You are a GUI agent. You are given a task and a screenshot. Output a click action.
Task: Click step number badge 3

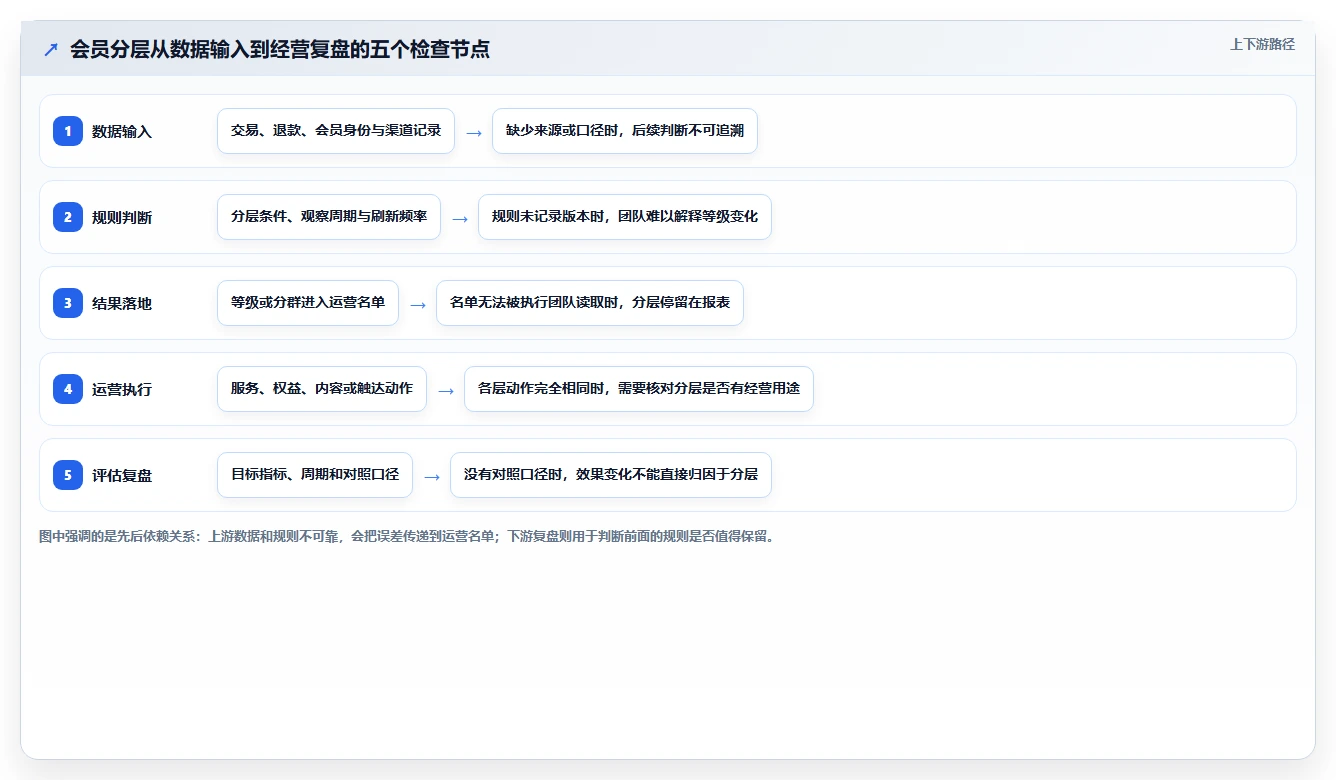pyautogui.click(x=68, y=302)
